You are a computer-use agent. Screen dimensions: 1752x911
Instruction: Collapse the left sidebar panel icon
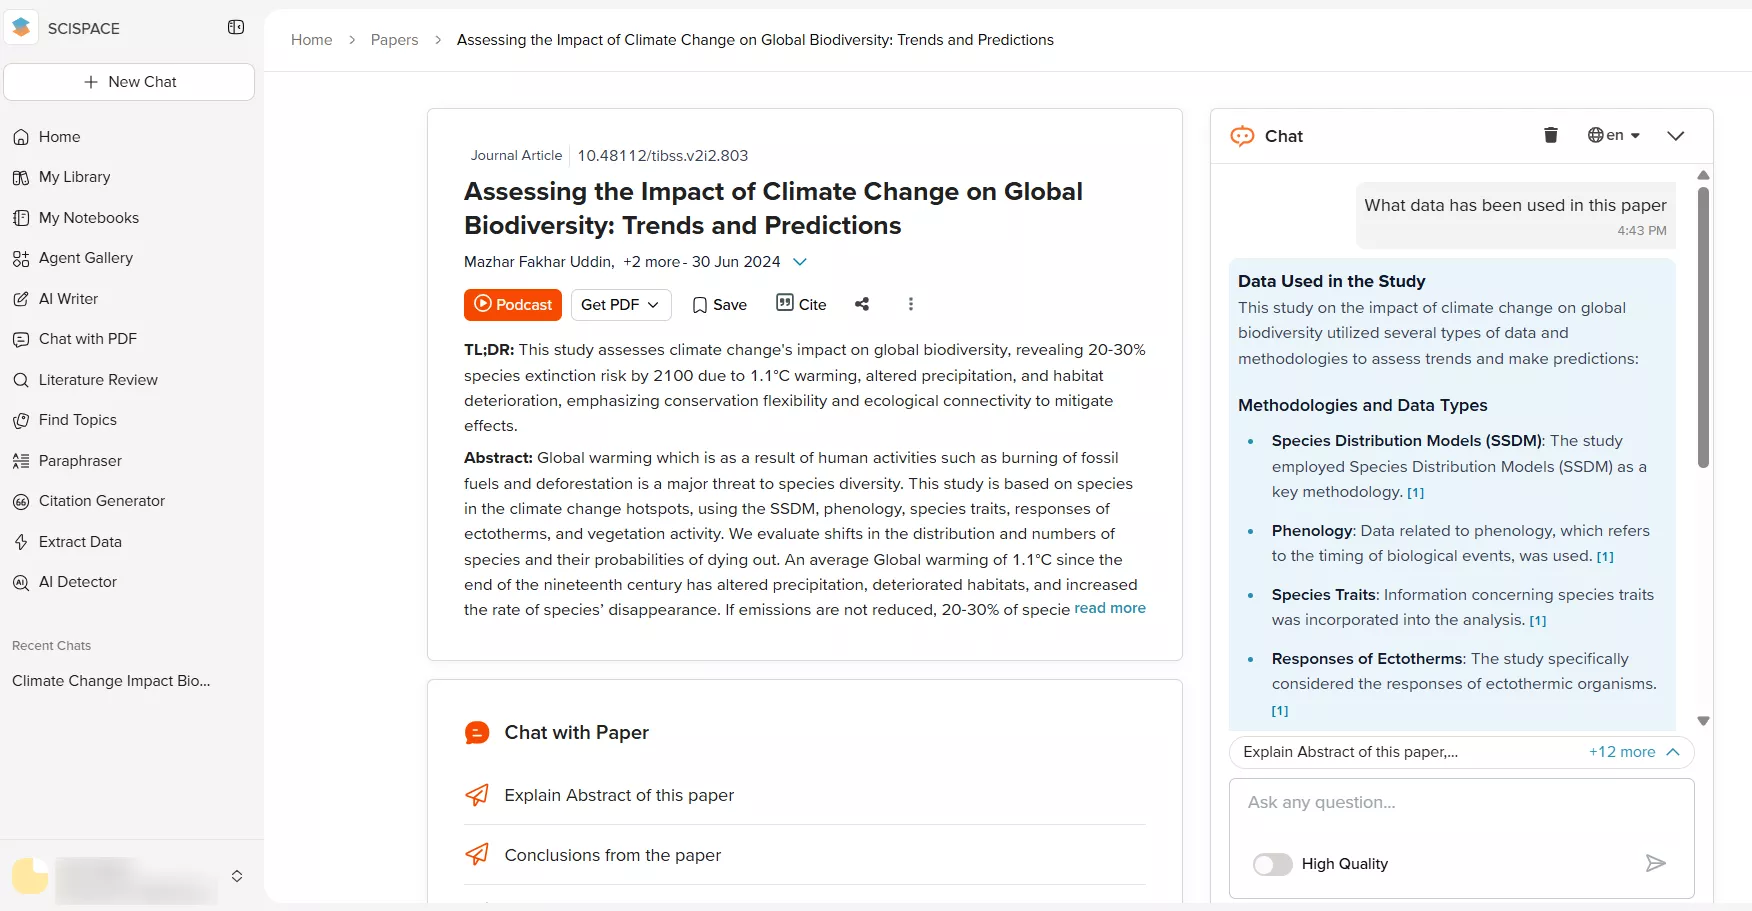236,27
